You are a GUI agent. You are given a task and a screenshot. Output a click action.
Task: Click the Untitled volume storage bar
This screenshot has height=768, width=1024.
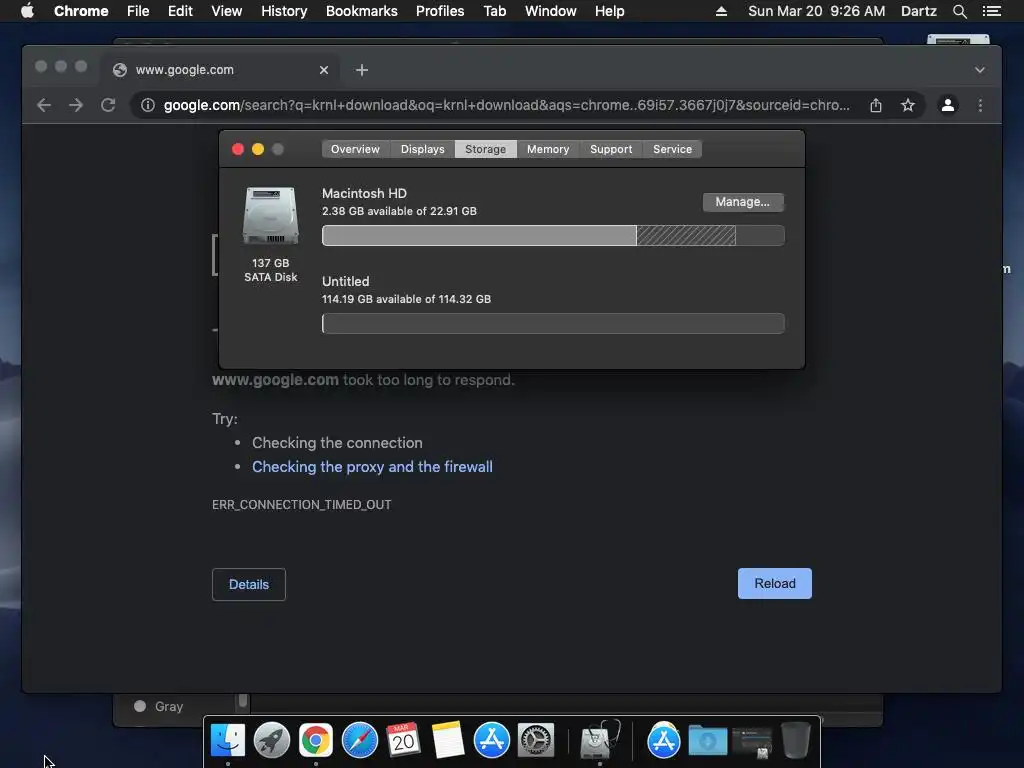553,324
